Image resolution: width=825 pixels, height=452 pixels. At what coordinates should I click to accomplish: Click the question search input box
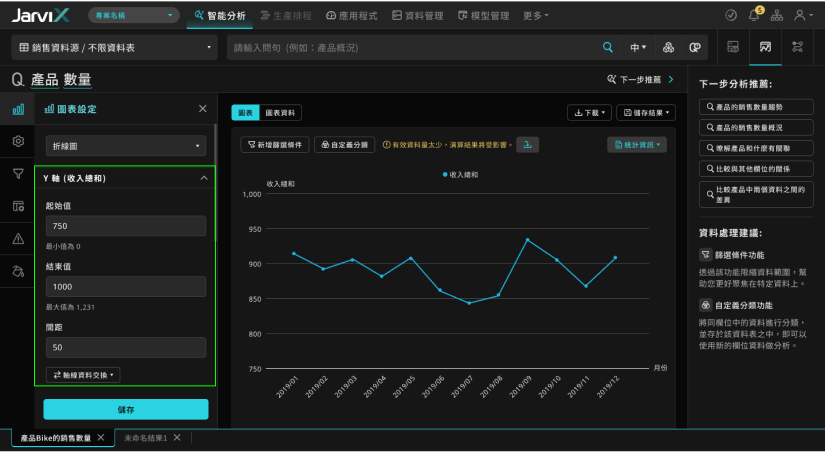tap(415, 47)
